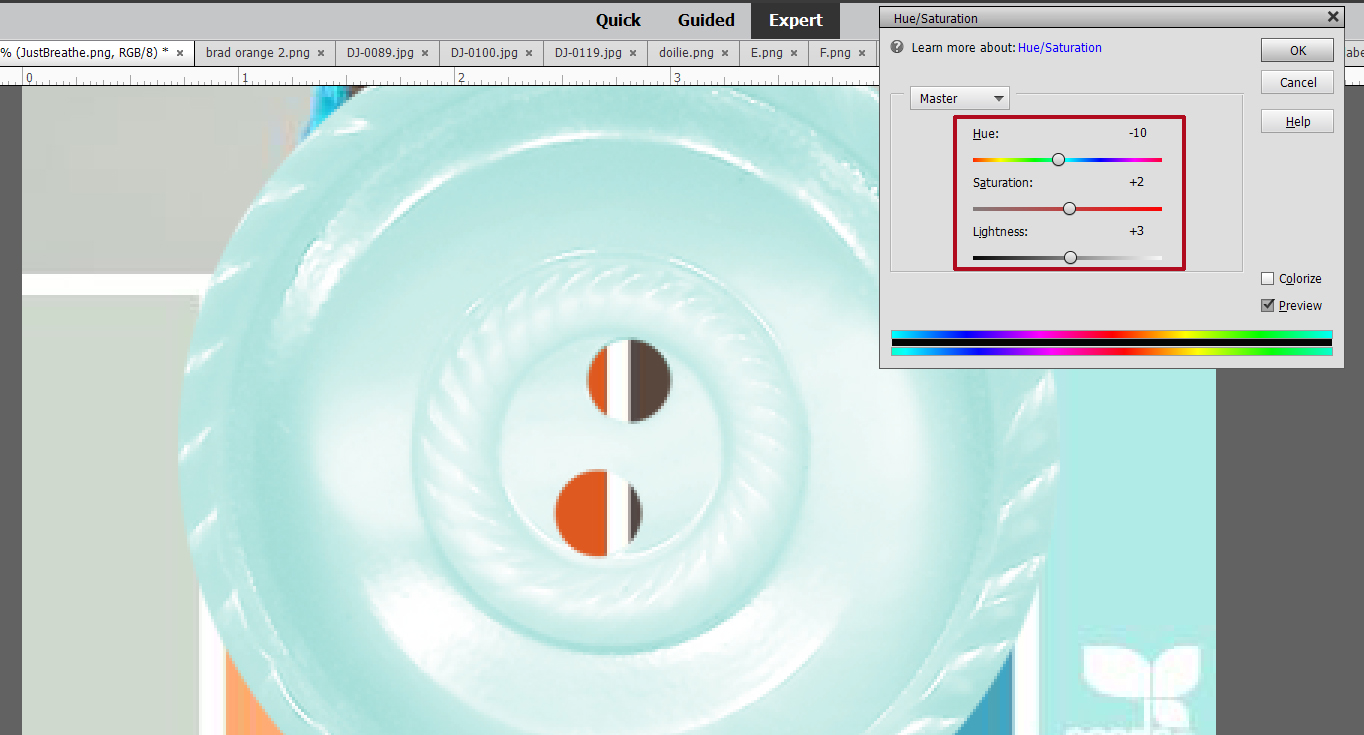Close the F.png tab

(x=862, y=53)
